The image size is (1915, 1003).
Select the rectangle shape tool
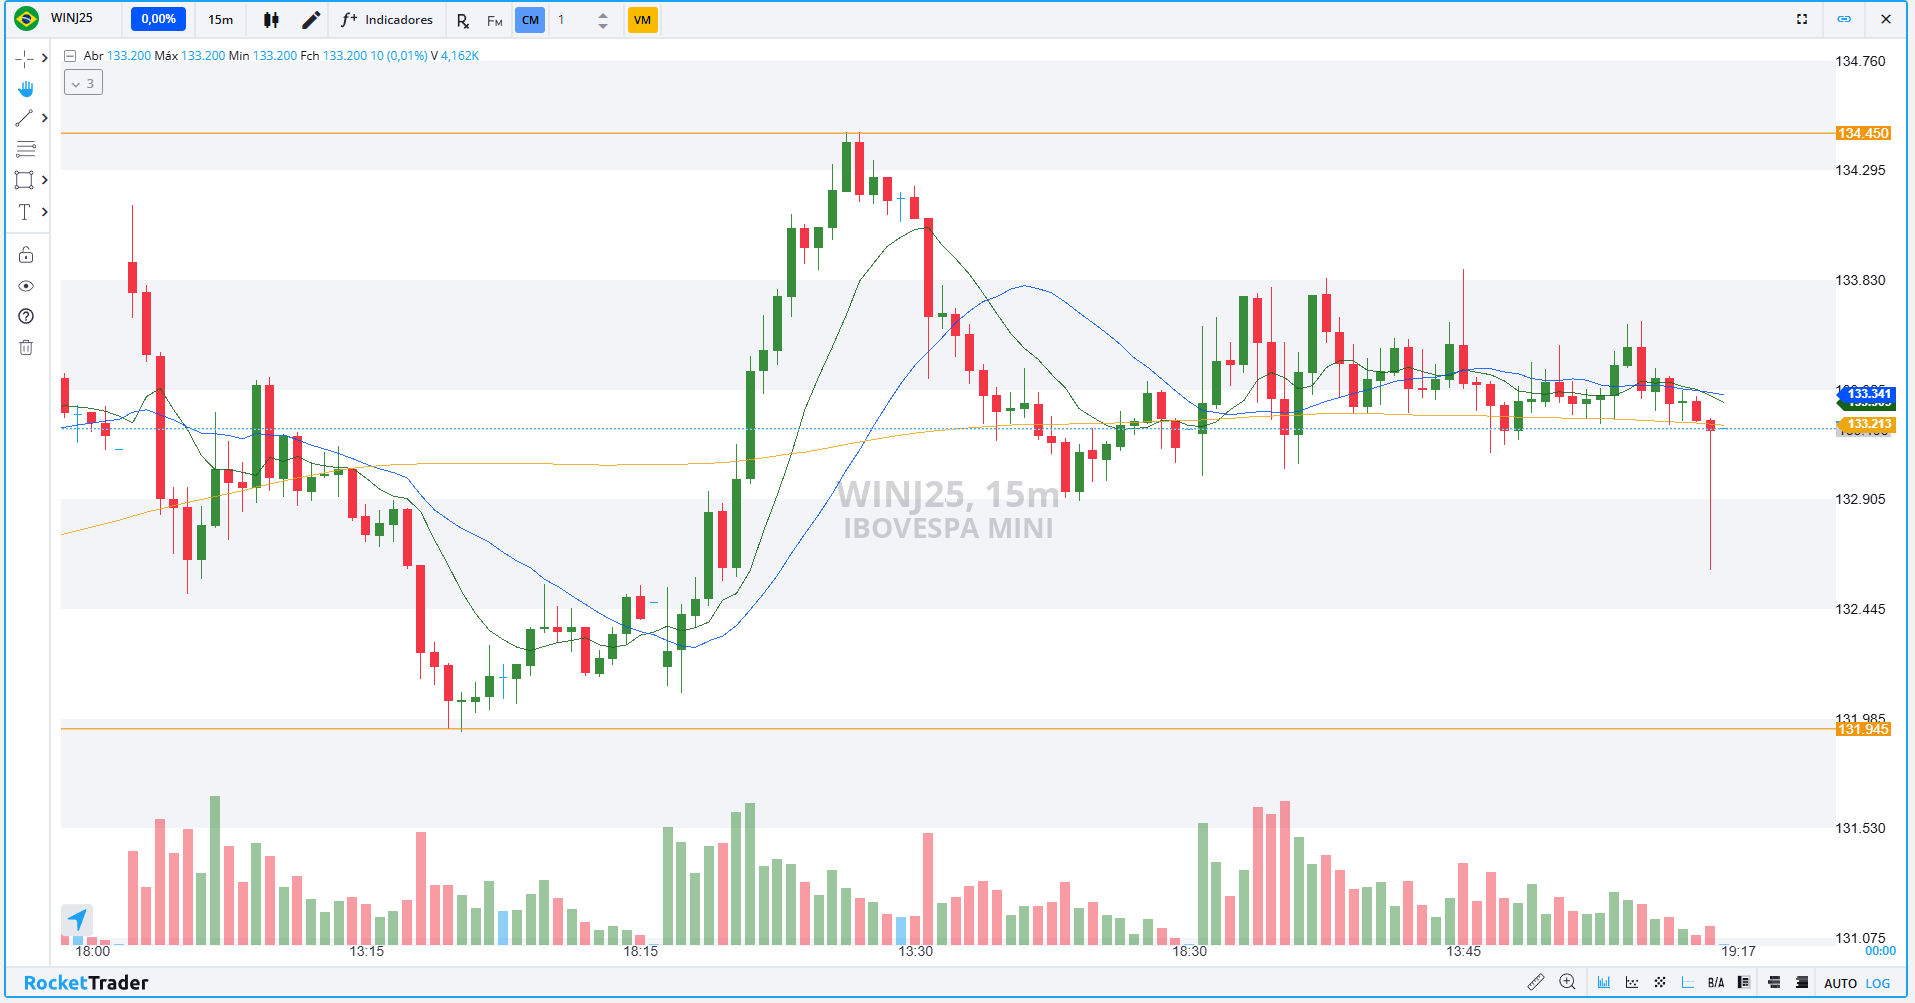pos(25,180)
